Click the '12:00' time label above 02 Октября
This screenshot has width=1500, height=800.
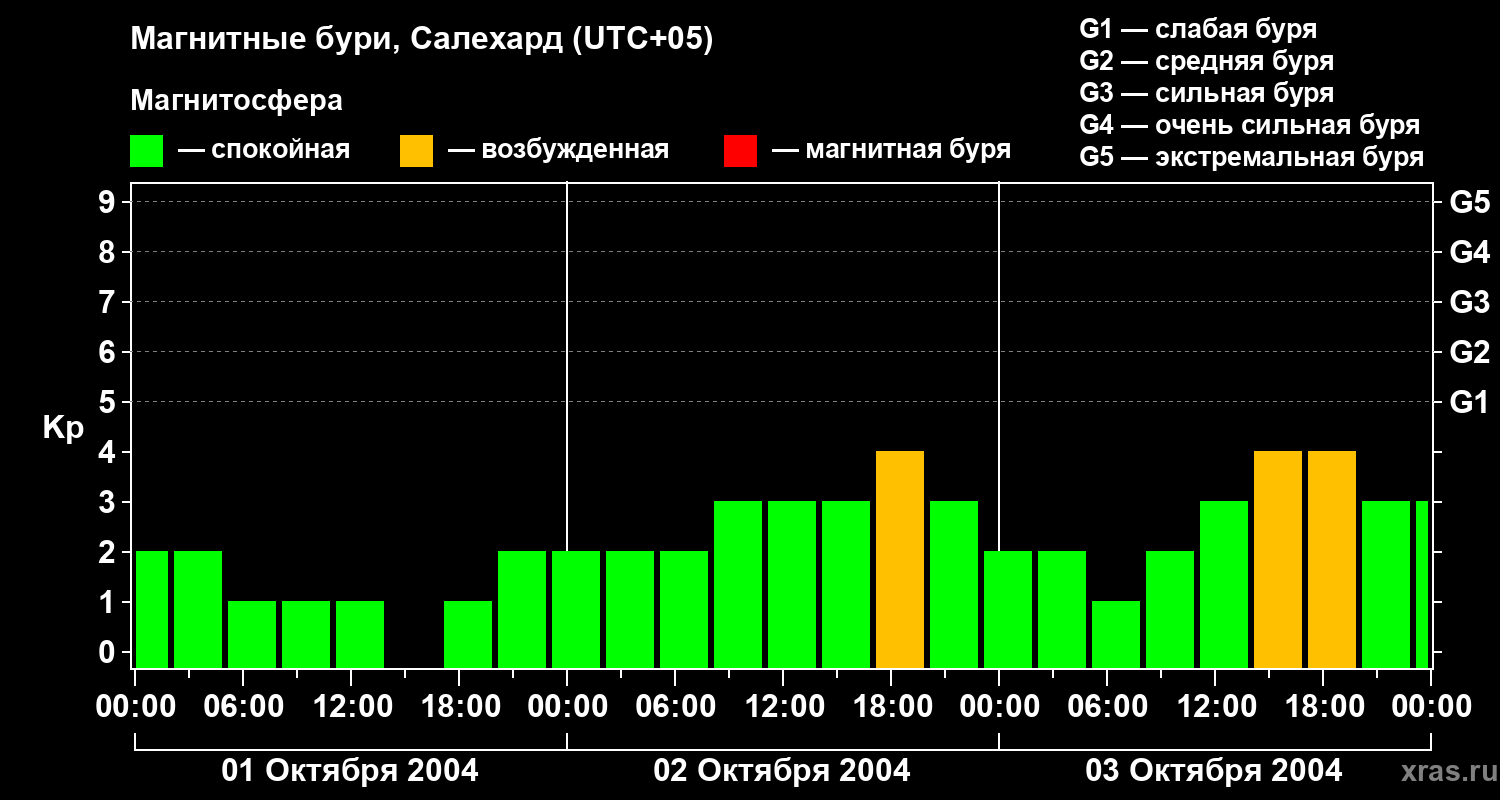point(783,707)
